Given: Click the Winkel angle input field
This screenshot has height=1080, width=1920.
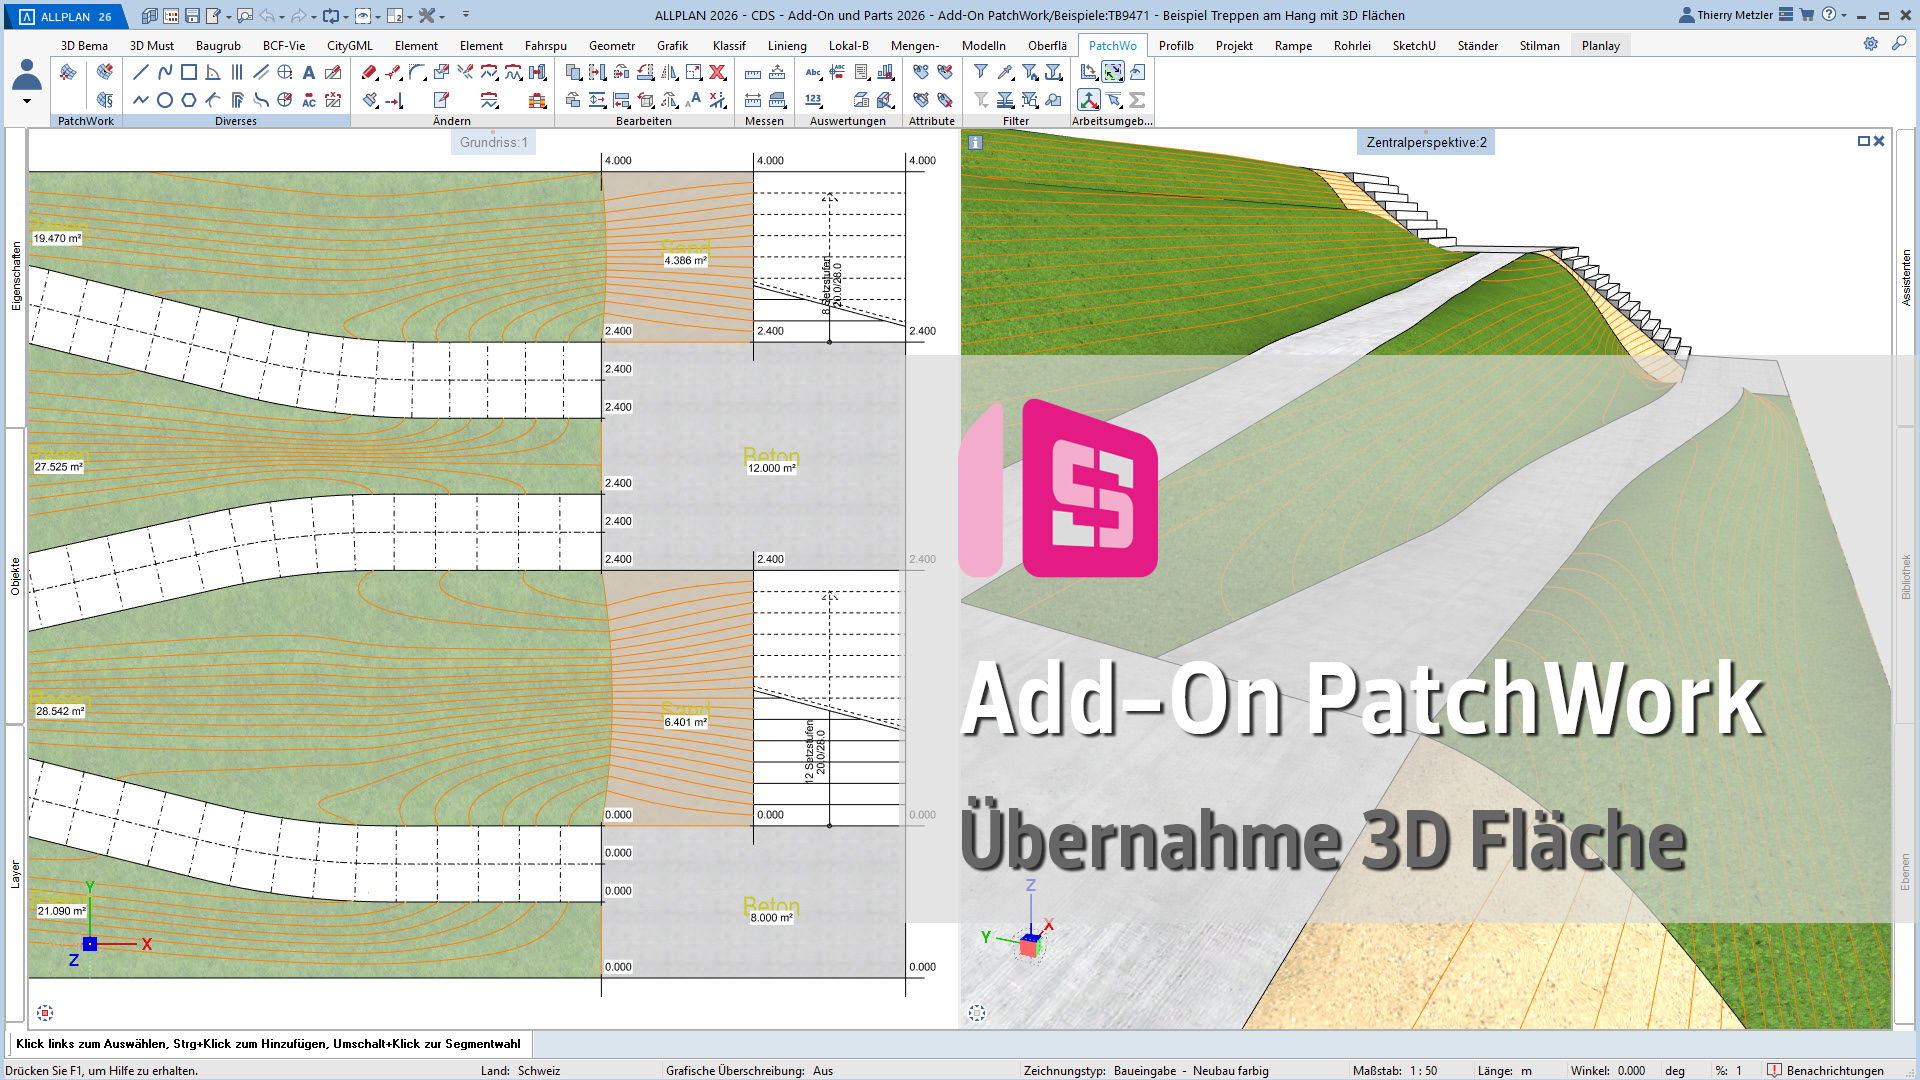Looking at the screenshot, I should pos(1631,1070).
